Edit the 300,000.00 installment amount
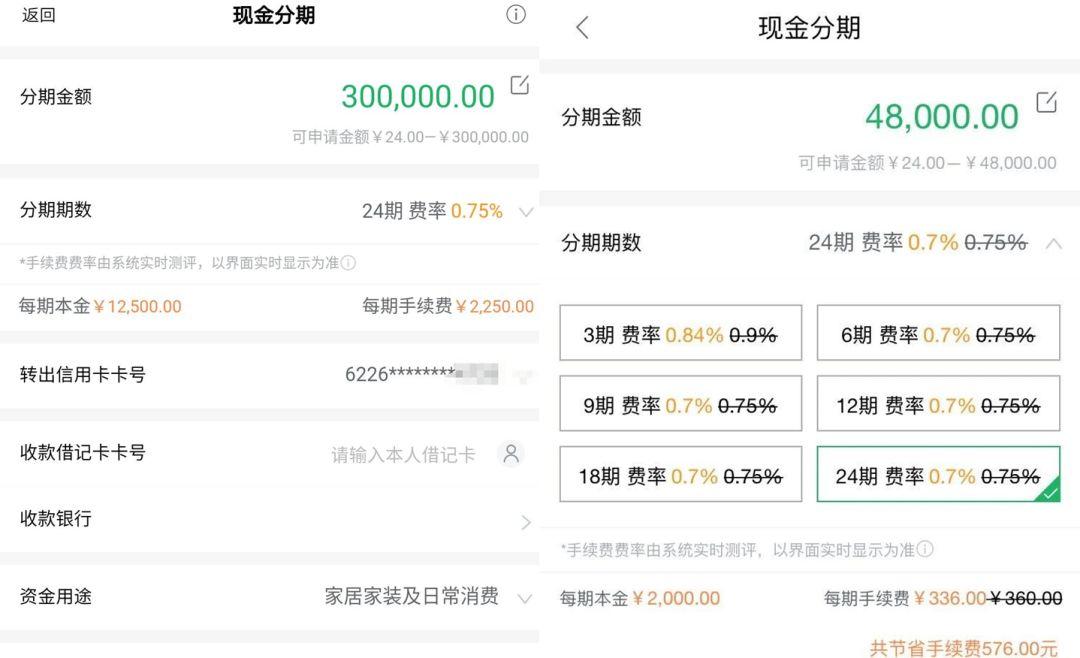 (x=519, y=85)
